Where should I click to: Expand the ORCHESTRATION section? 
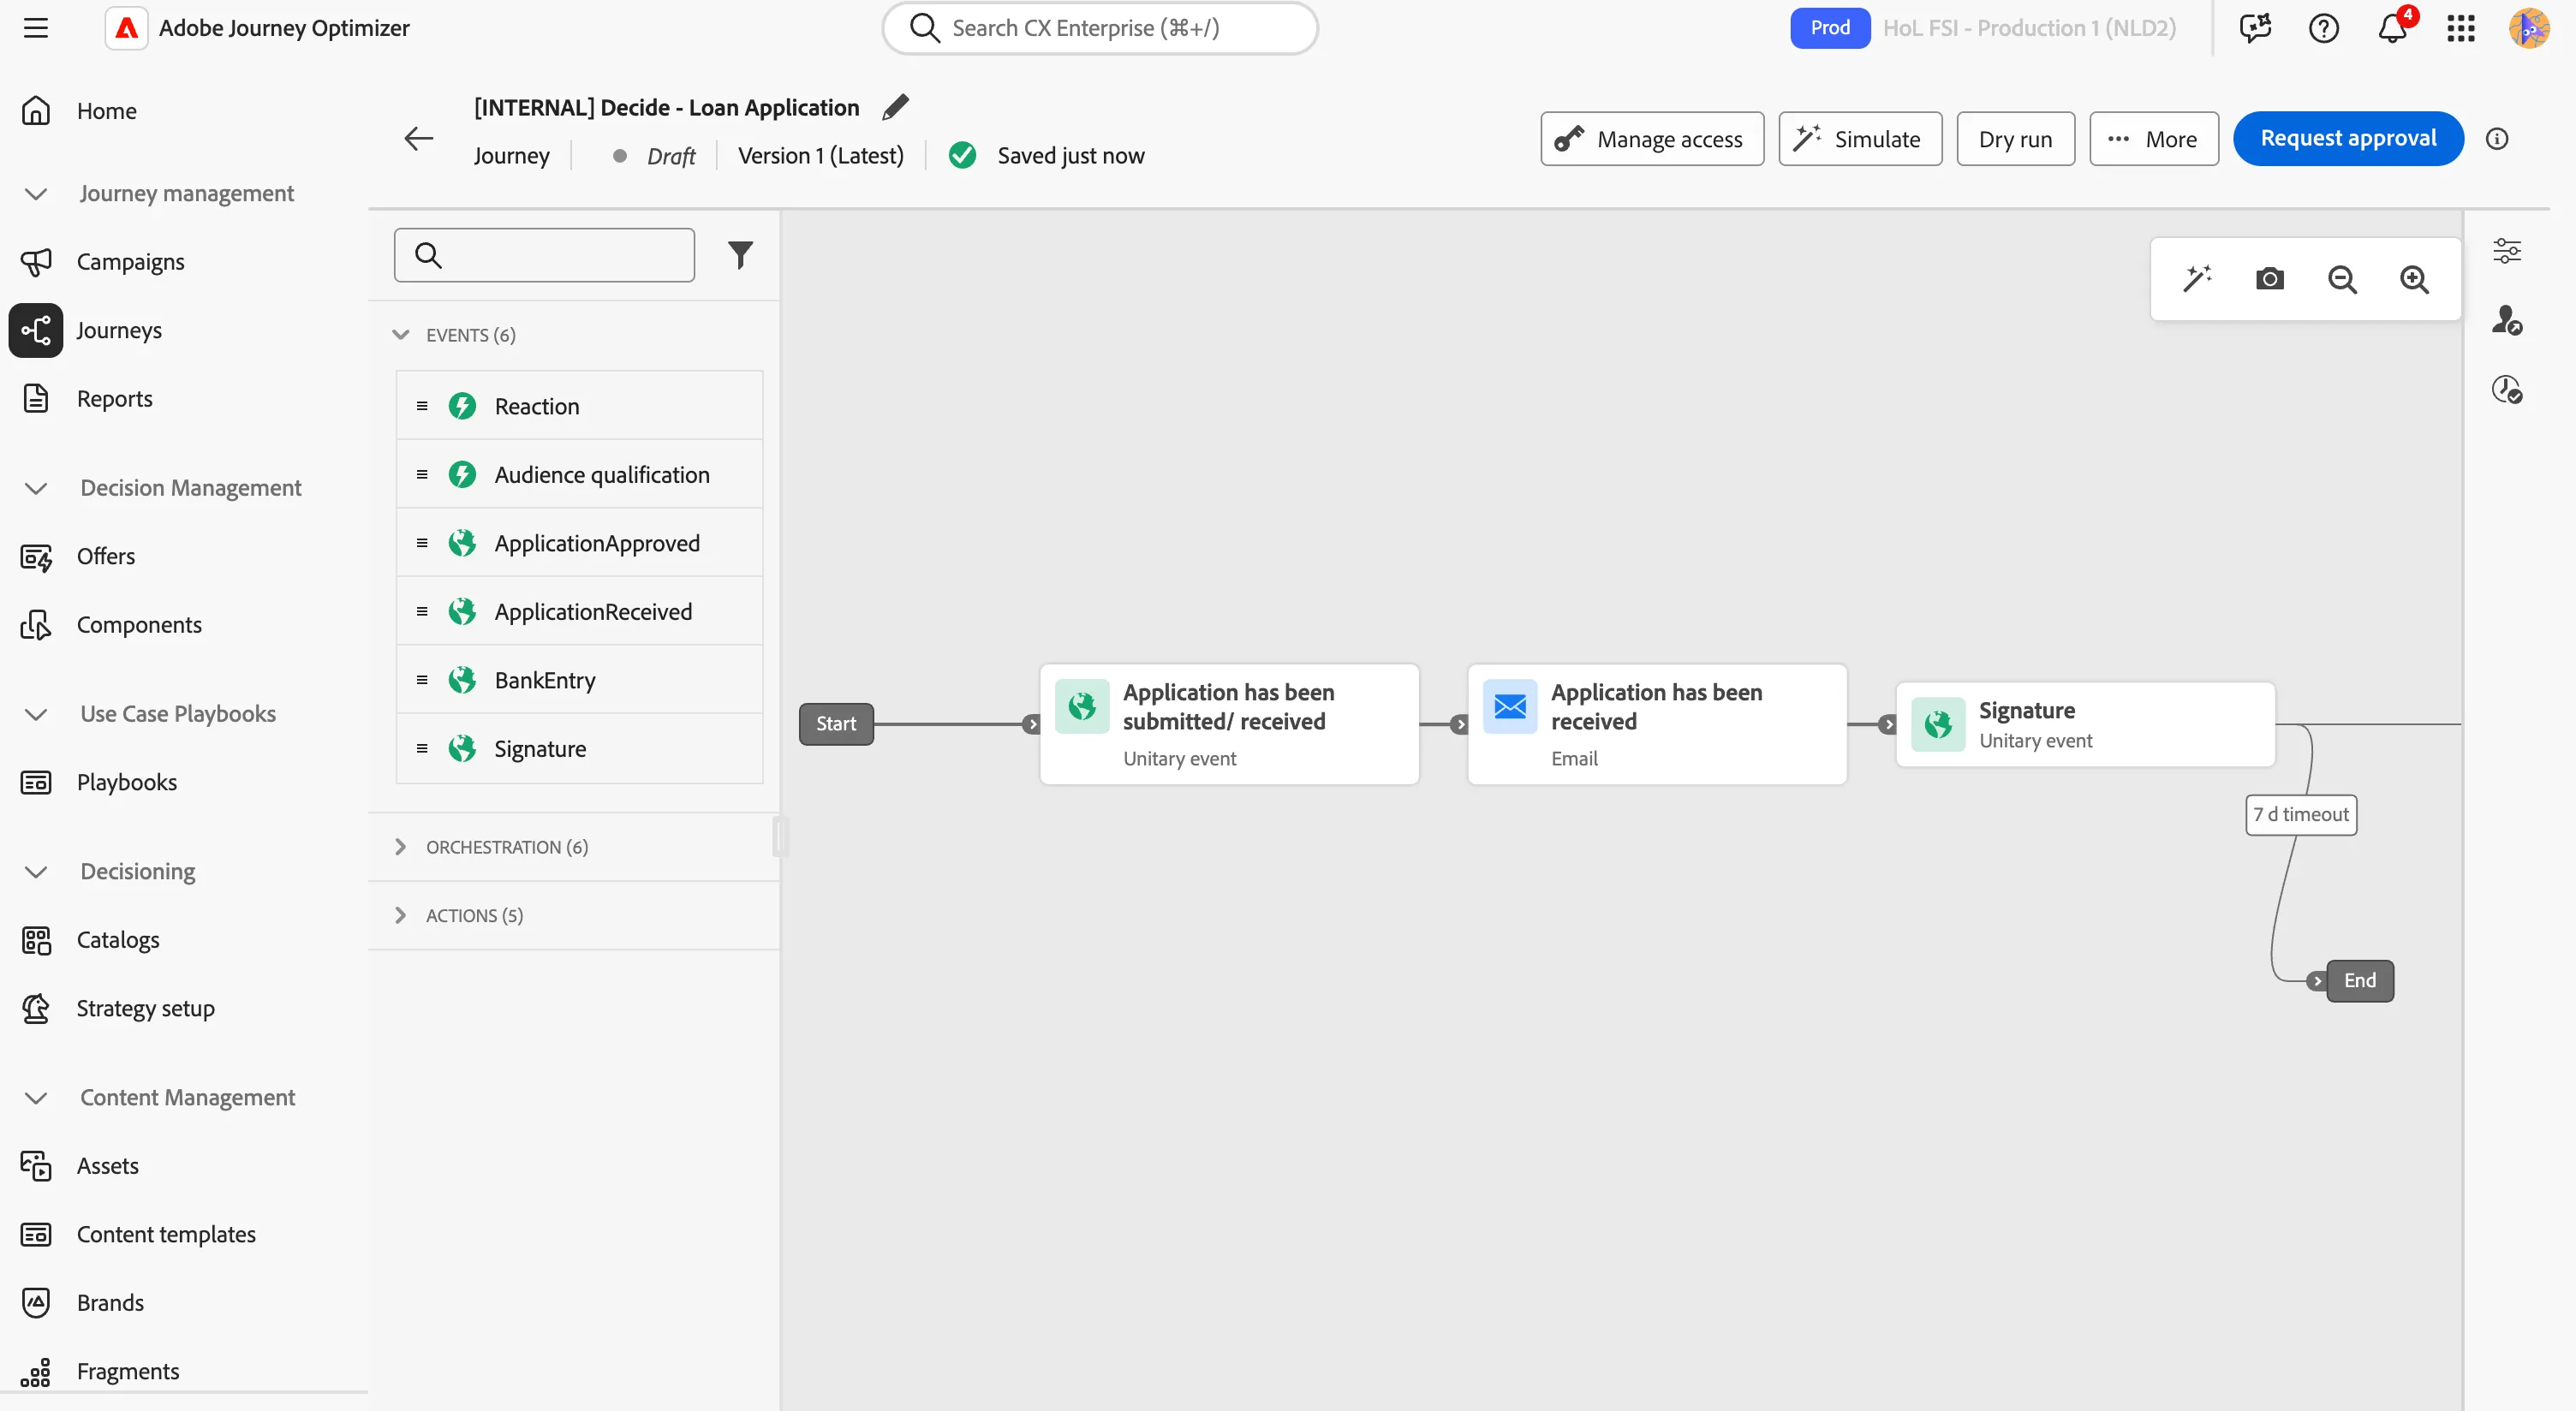pos(400,847)
